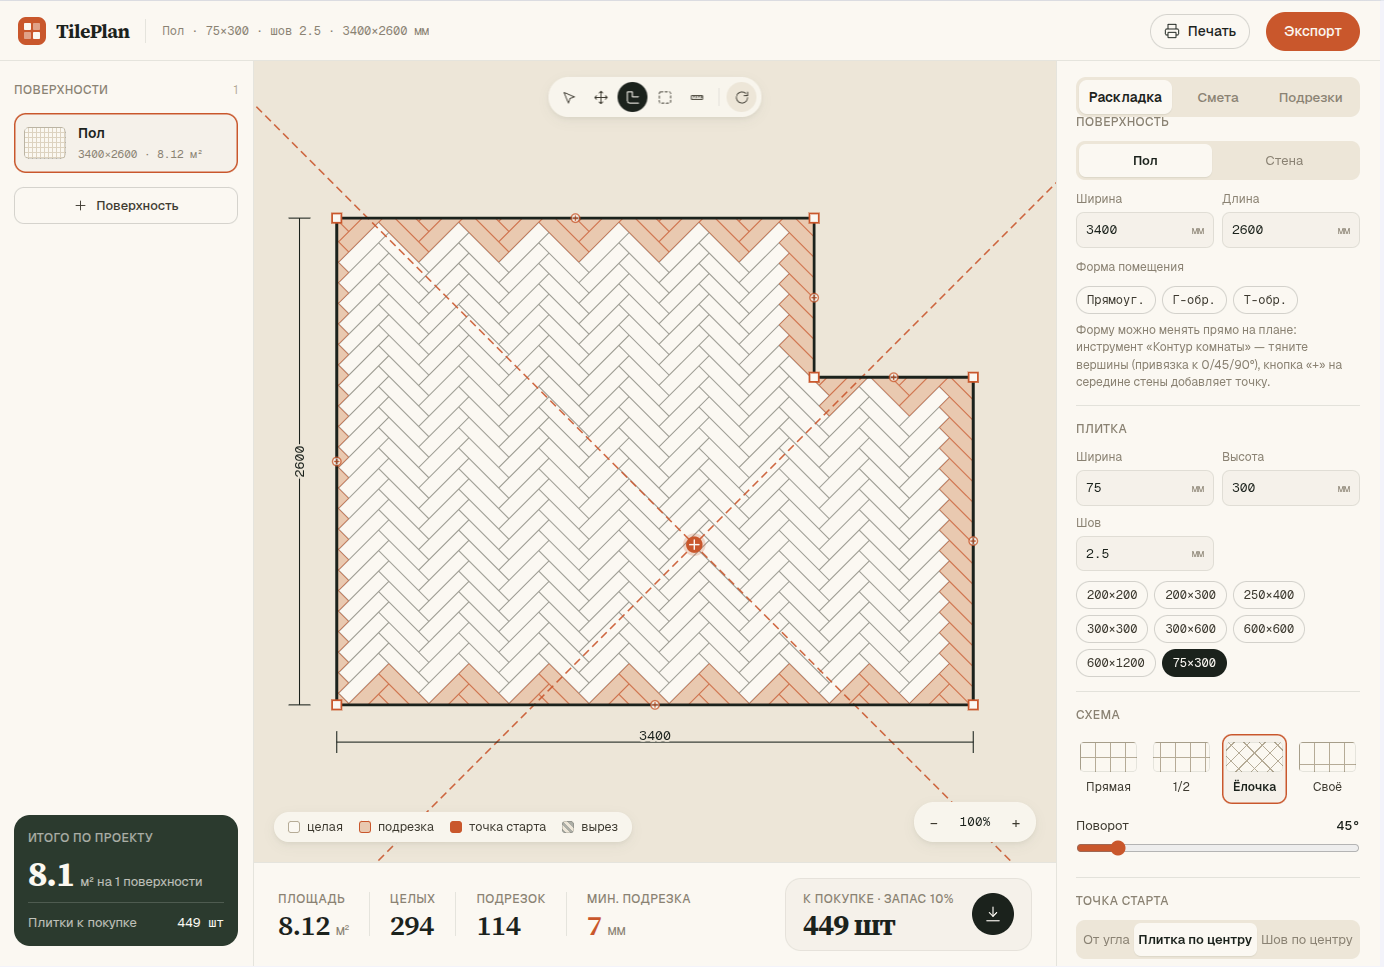Pick the 250×400 tile preset
Screen dimensions: 1384x967
pos(1269,595)
